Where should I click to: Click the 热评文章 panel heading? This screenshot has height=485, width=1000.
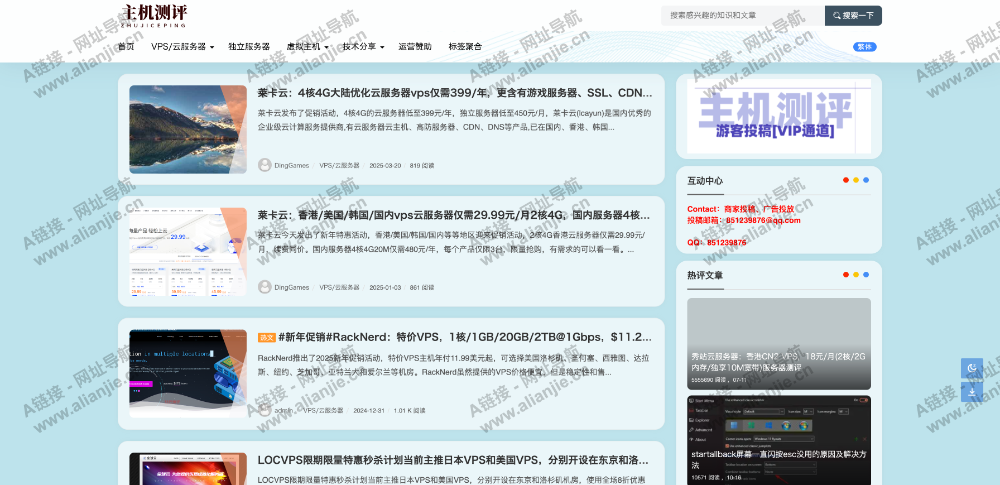(705, 275)
